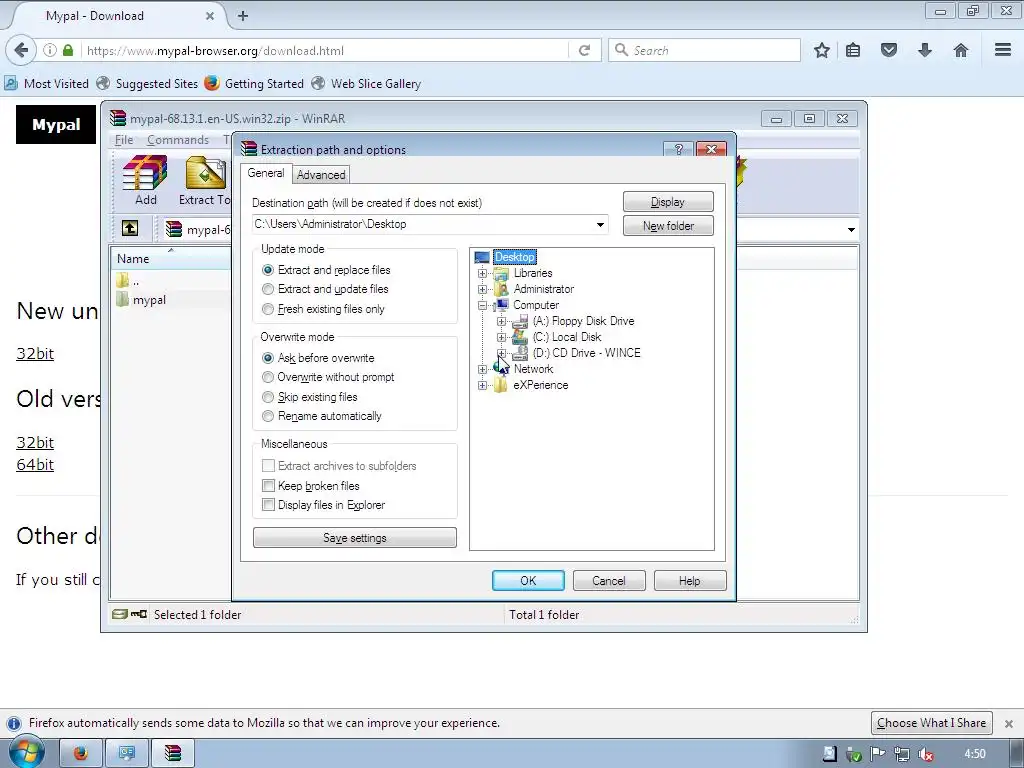Cancel the extraction dialog
Image resolution: width=1024 pixels, height=768 pixels.
click(x=609, y=581)
